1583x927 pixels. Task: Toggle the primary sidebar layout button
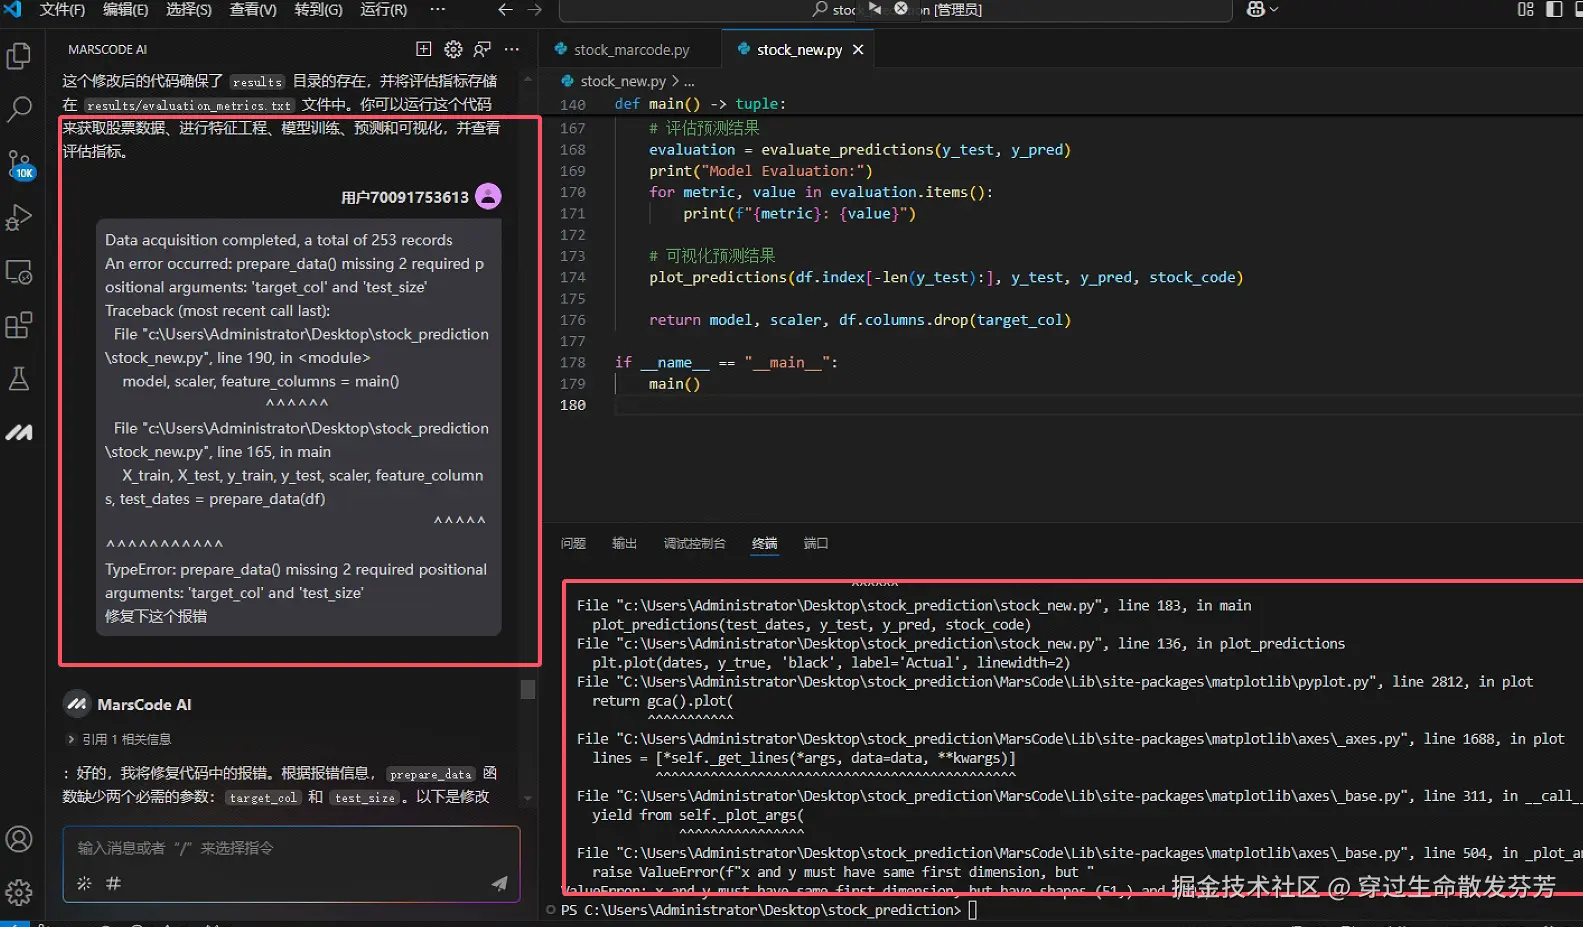pos(1554,9)
